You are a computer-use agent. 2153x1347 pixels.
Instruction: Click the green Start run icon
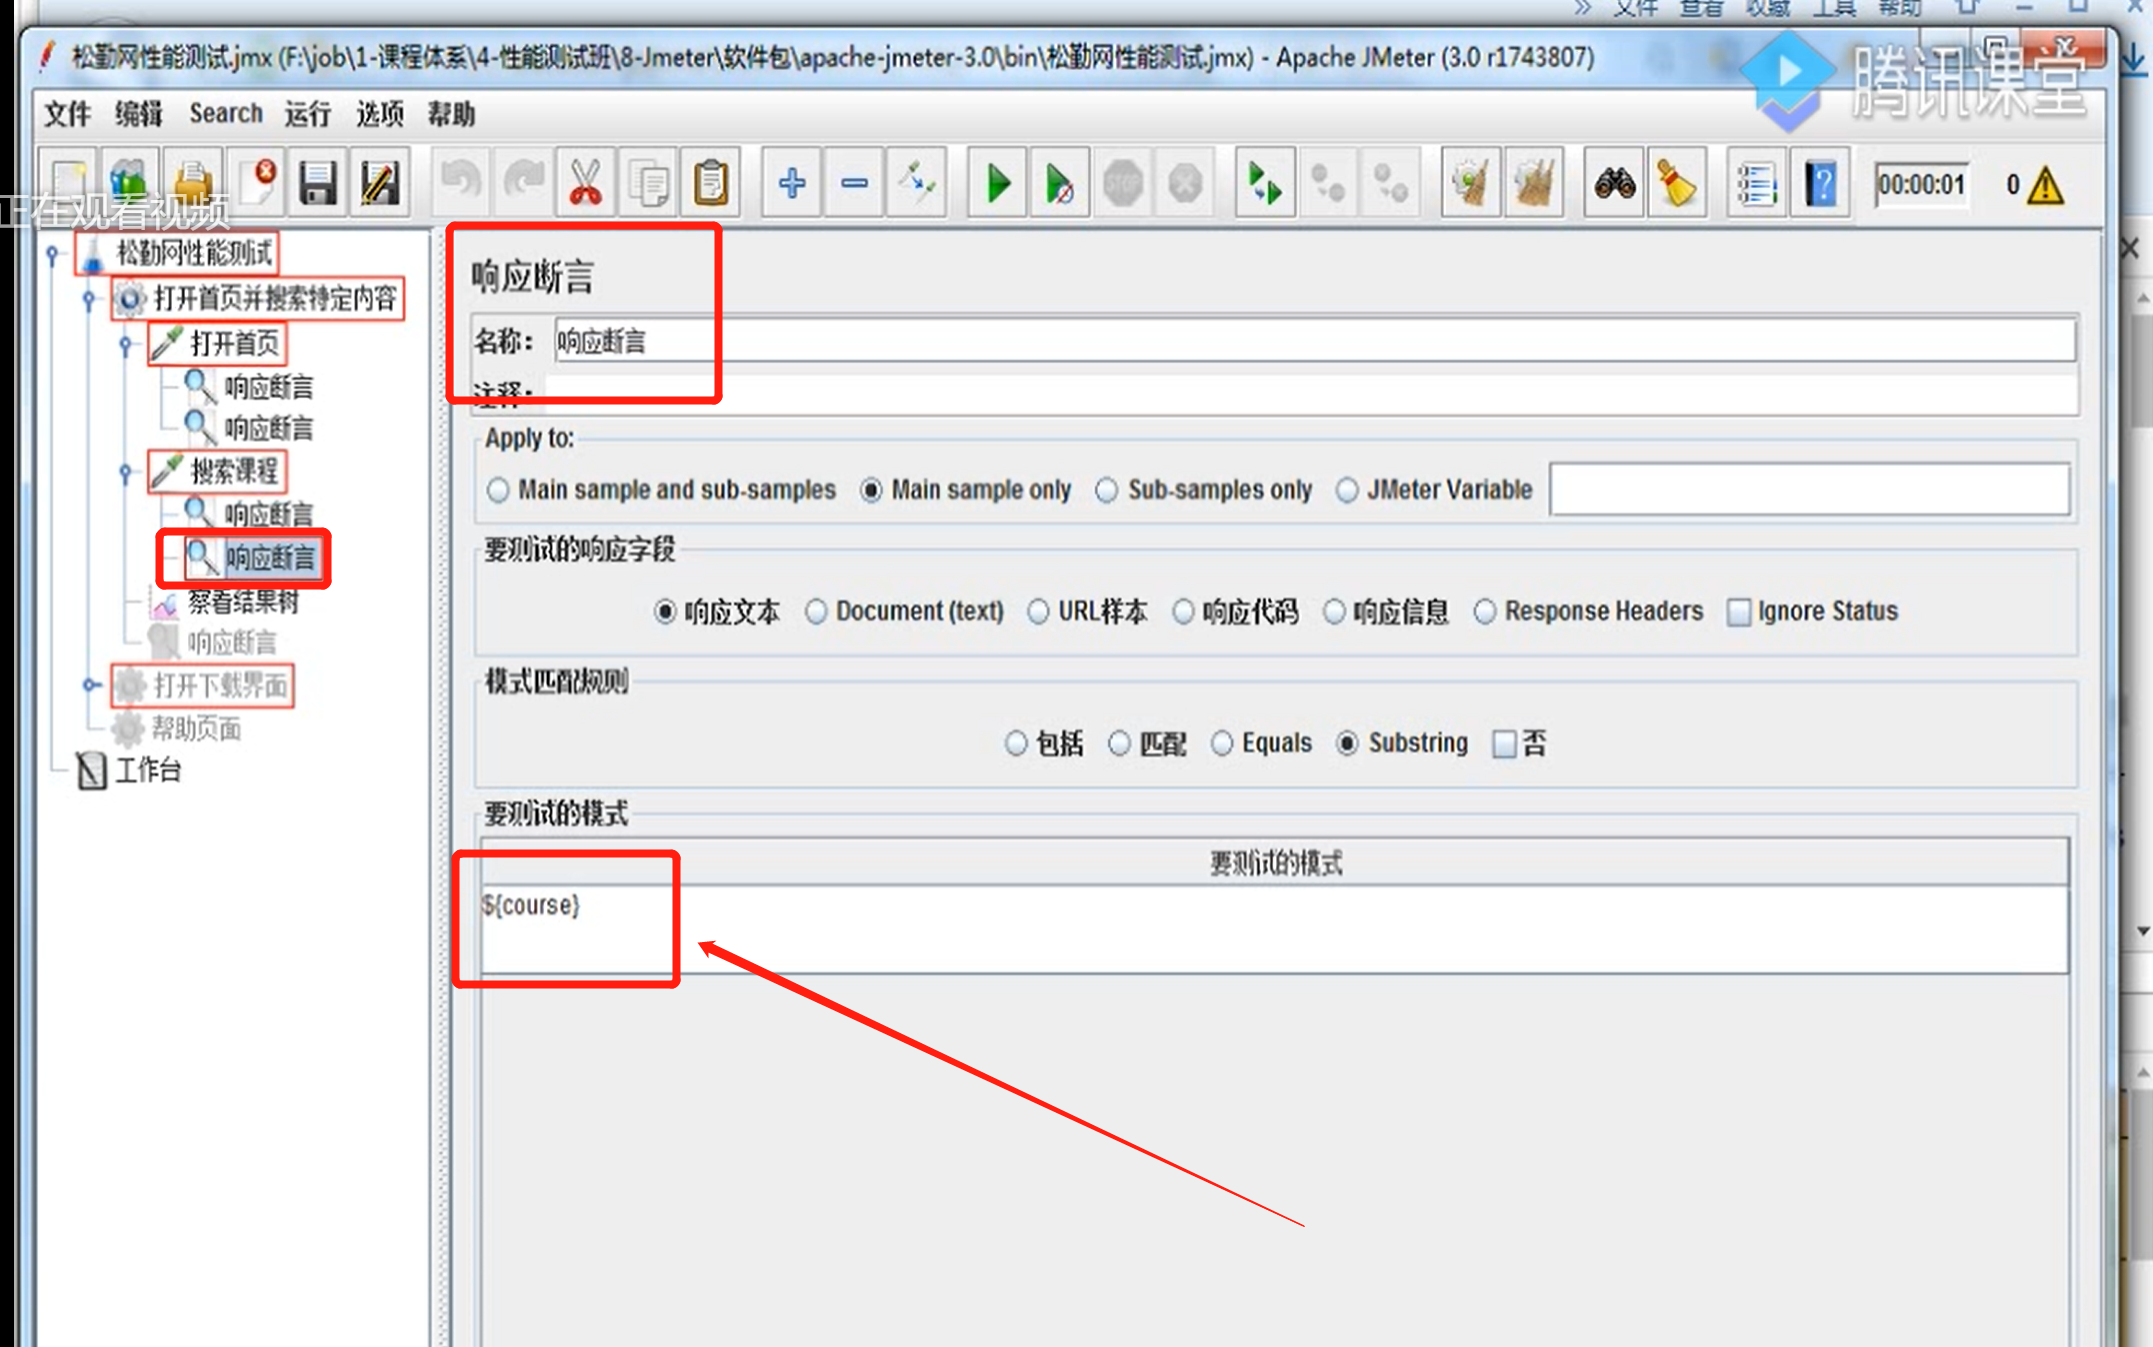997,184
